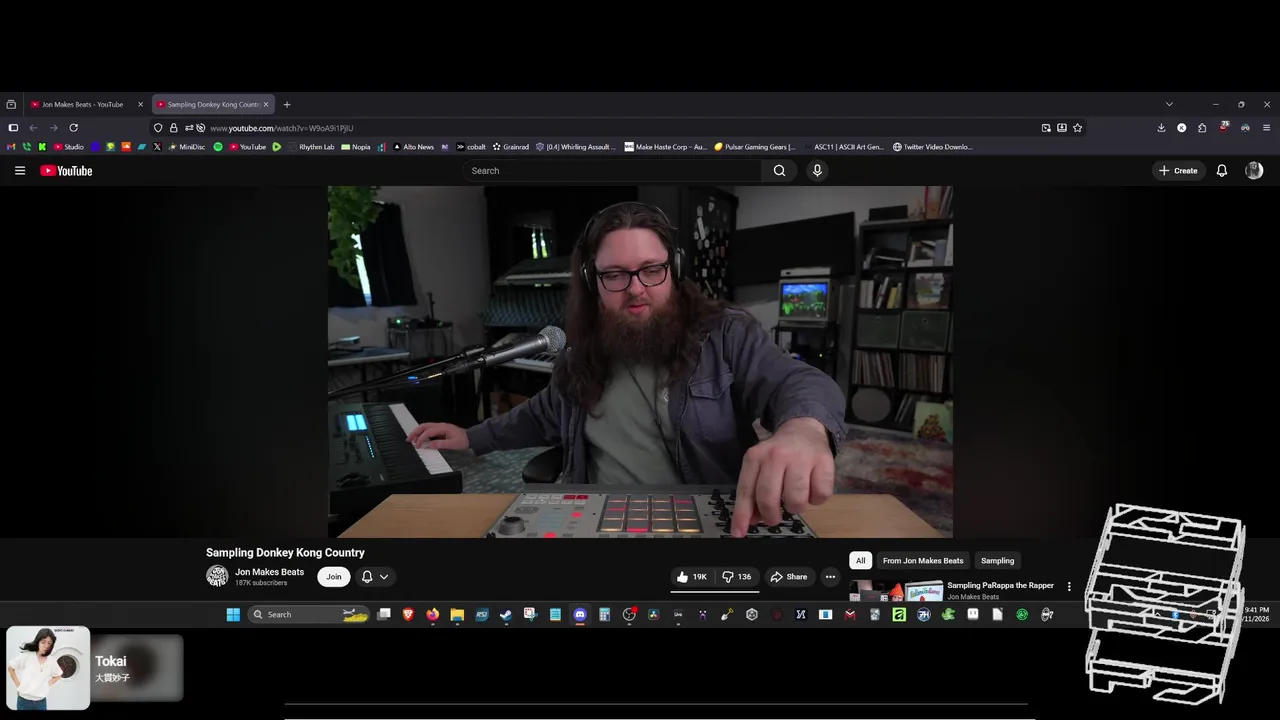
Task: Open the ASC11 ASCII Art Generator bookmark
Action: [x=845, y=147]
